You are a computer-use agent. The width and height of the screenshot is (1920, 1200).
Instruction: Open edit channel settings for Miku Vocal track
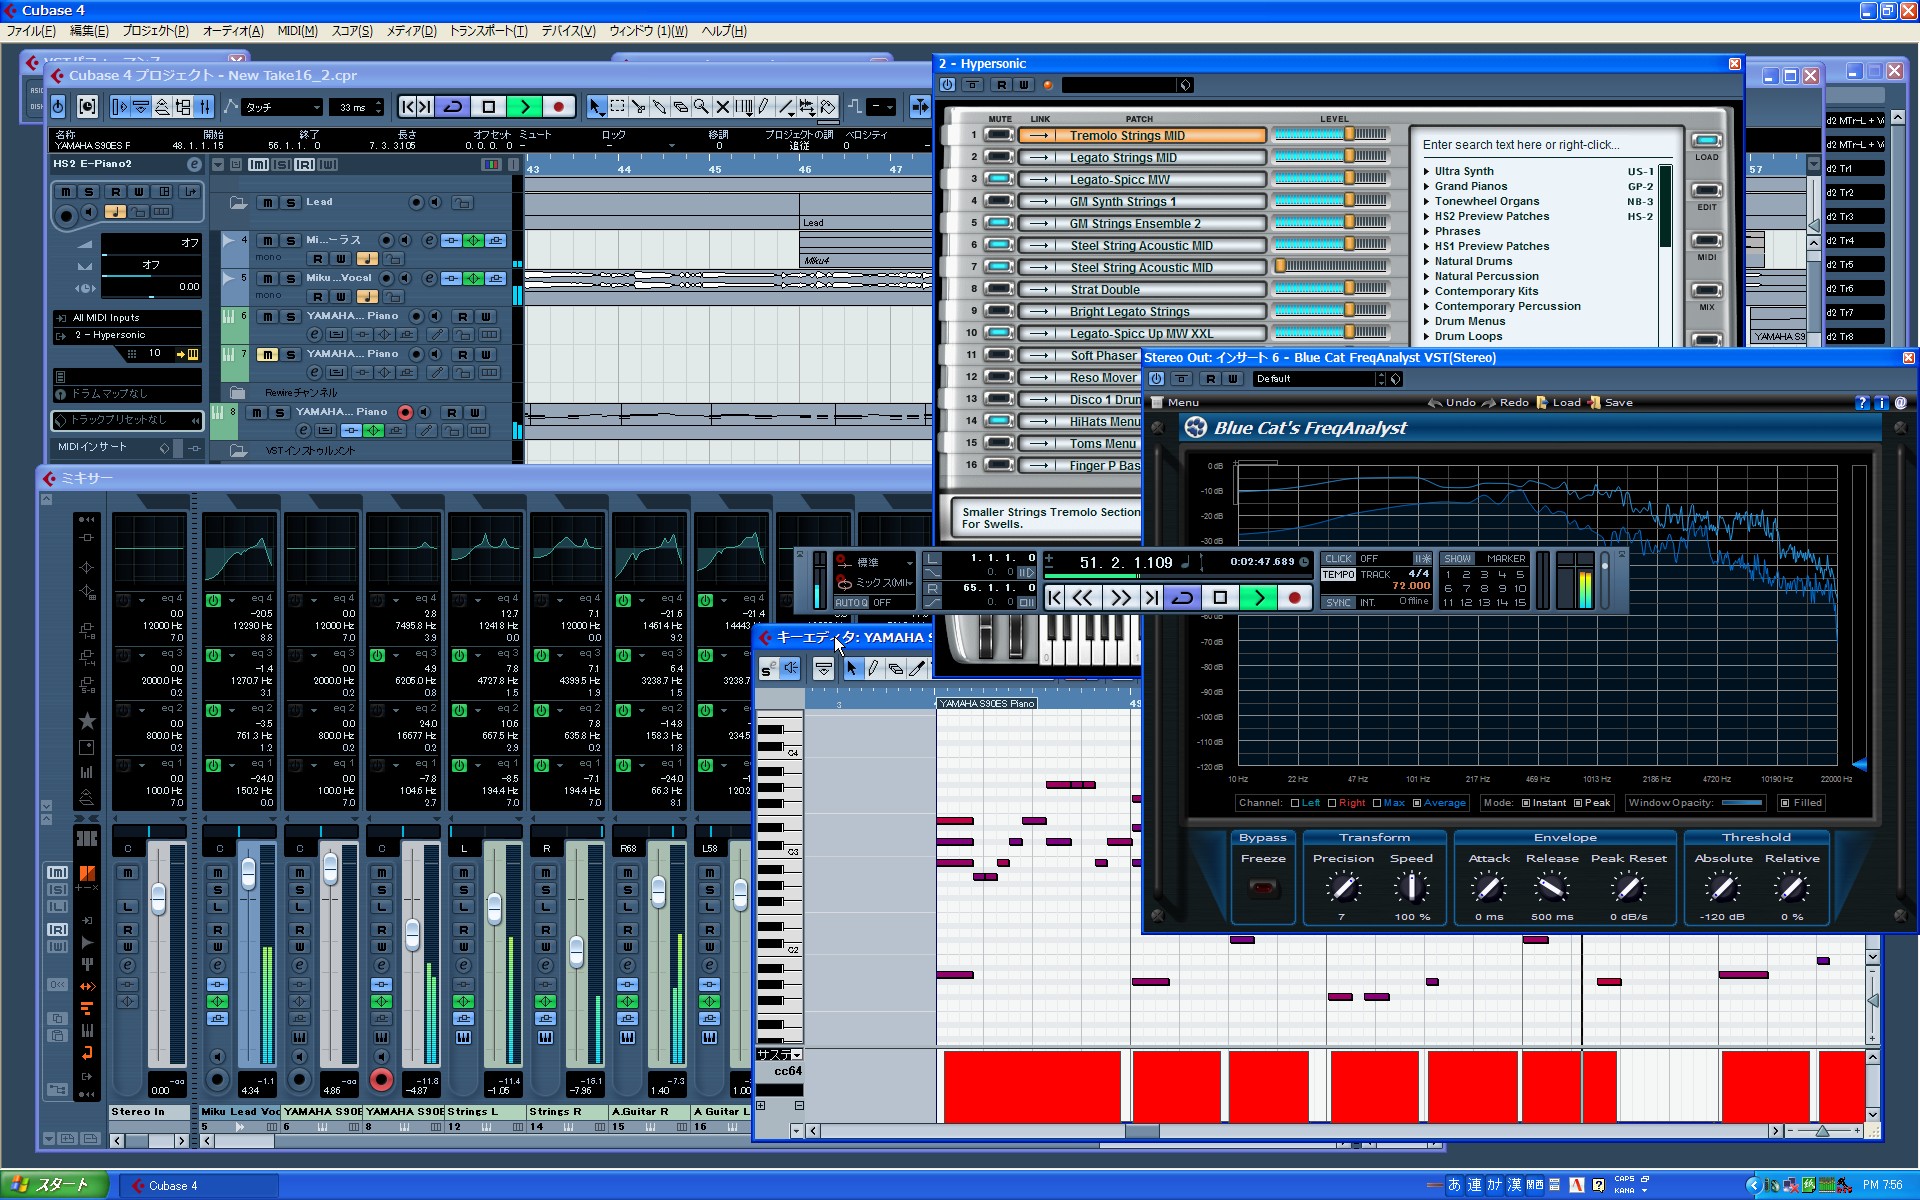pos(429,278)
